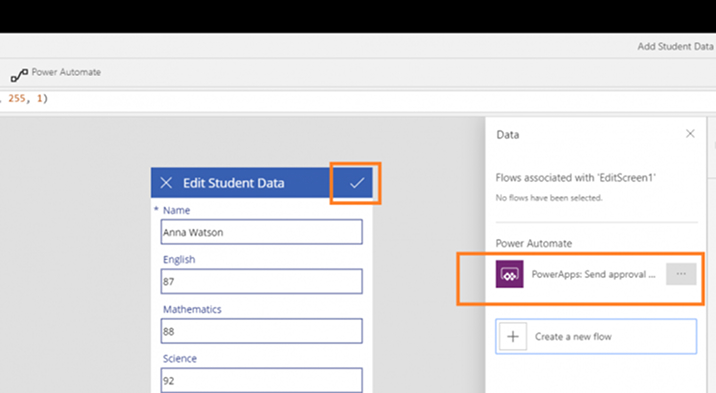Click the purple PowerApps flow icon
The image size is (716, 393).
tap(510, 274)
